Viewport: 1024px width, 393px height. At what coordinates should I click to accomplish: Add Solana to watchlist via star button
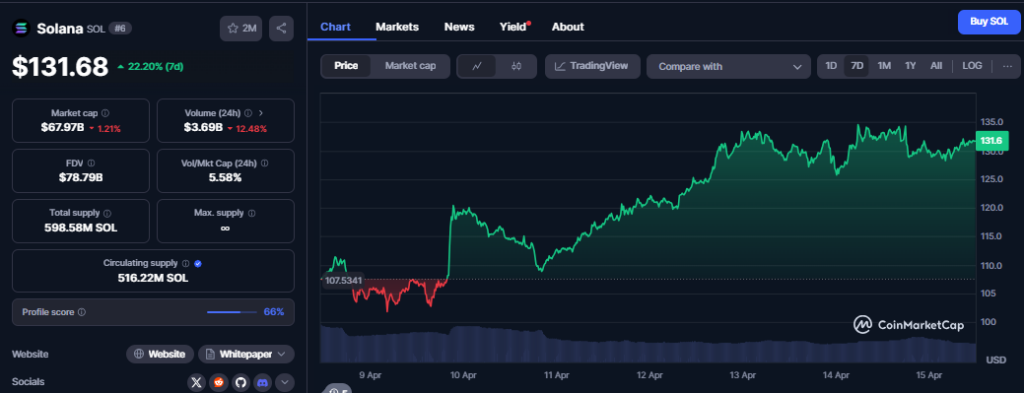pyautogui.click(x=241, y=29)
